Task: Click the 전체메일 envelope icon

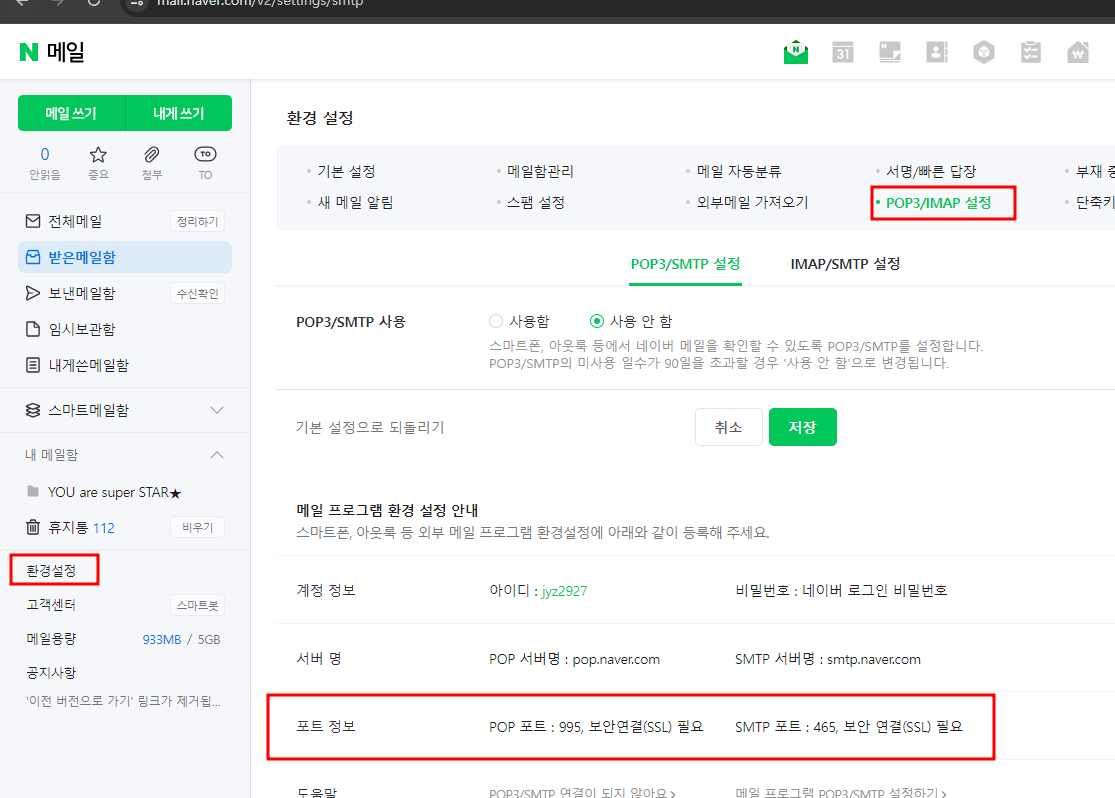Action: [x=33, y=221]
